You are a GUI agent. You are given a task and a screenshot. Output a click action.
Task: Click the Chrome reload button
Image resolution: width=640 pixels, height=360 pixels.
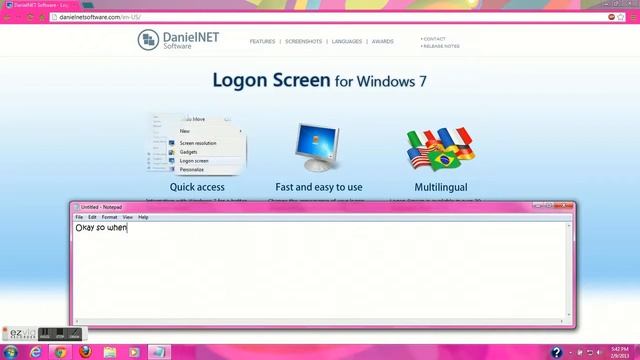[30, 17]
